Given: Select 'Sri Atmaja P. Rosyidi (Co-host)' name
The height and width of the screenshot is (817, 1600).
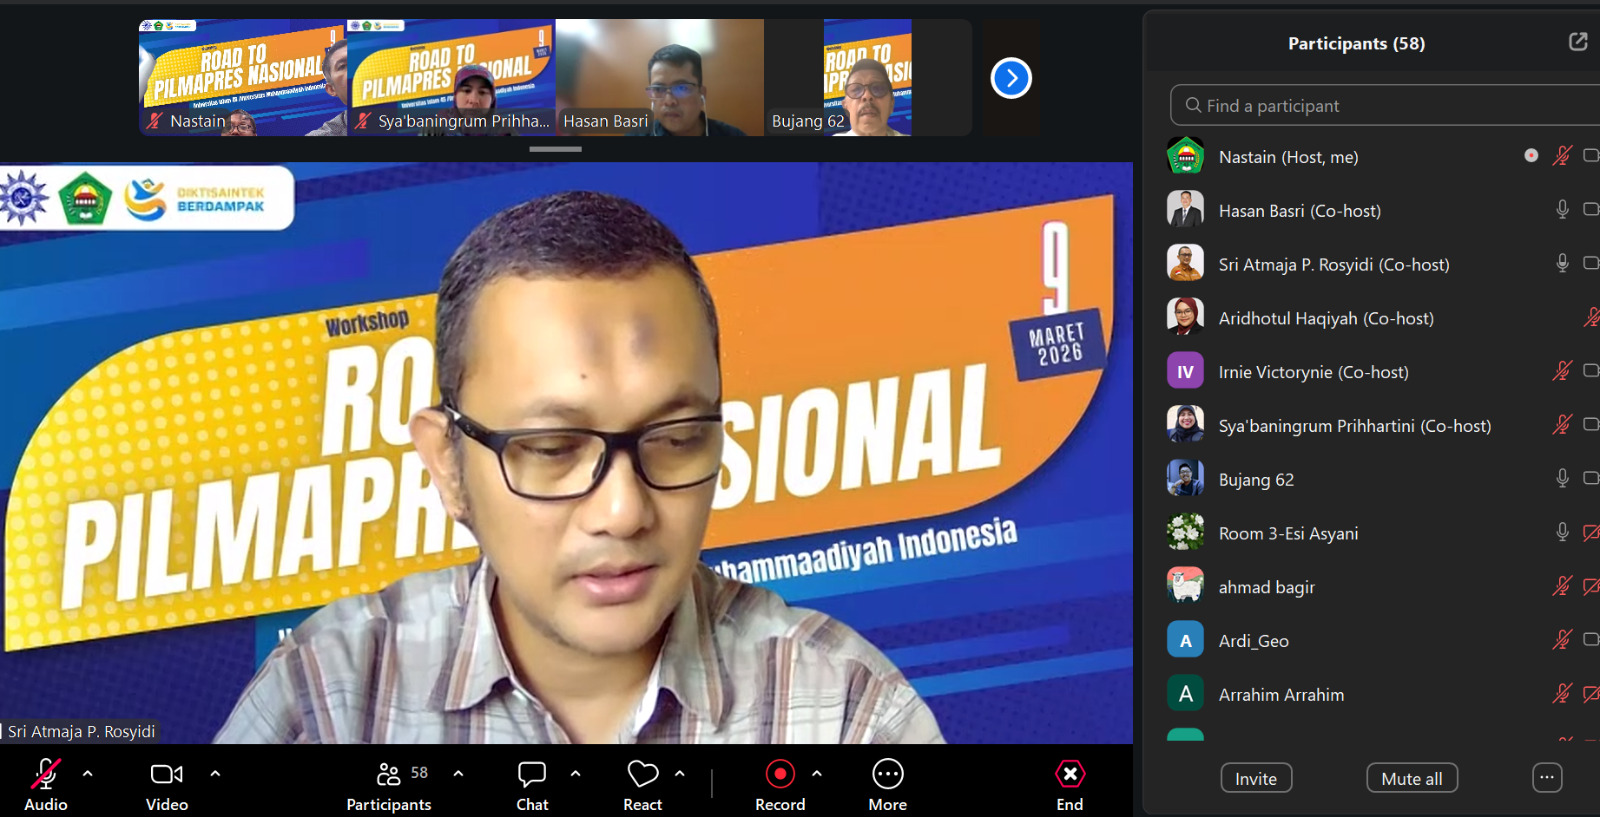Looking at the screenshot, I should [1334, 265].
